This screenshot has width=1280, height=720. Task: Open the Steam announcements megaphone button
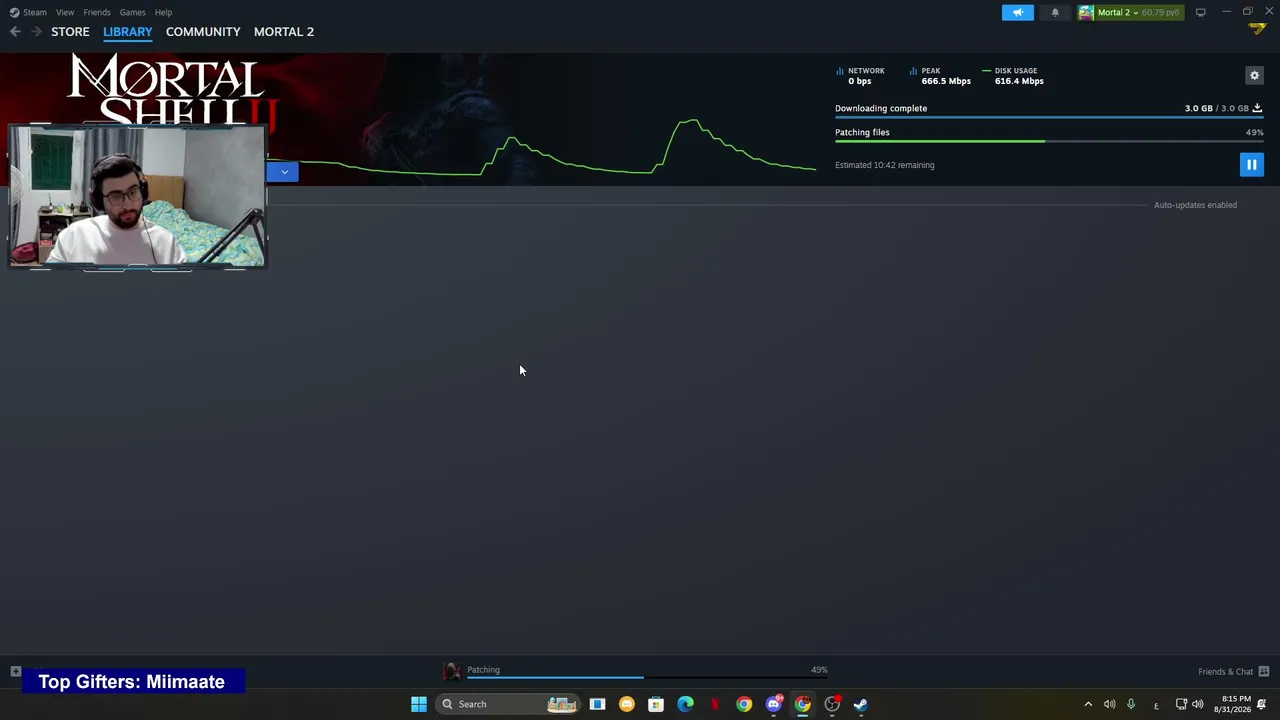(1018, 12)
